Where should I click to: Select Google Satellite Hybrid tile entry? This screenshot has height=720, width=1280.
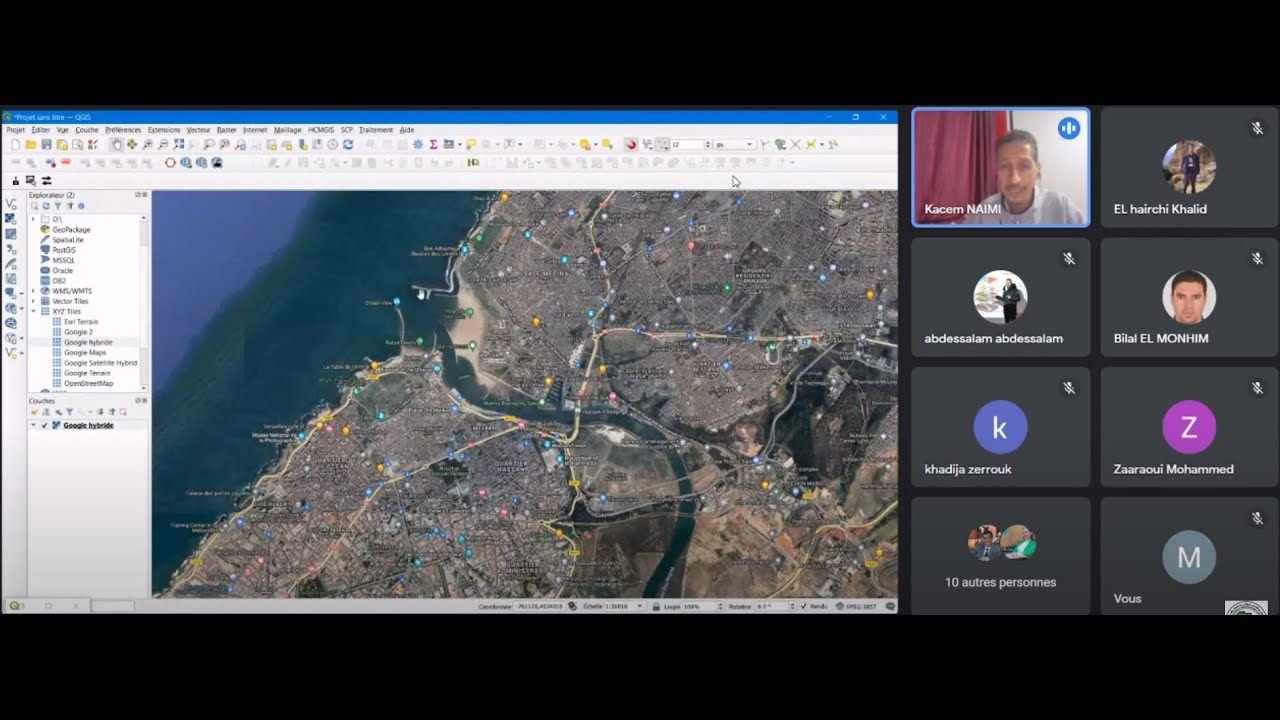[100, 363]
